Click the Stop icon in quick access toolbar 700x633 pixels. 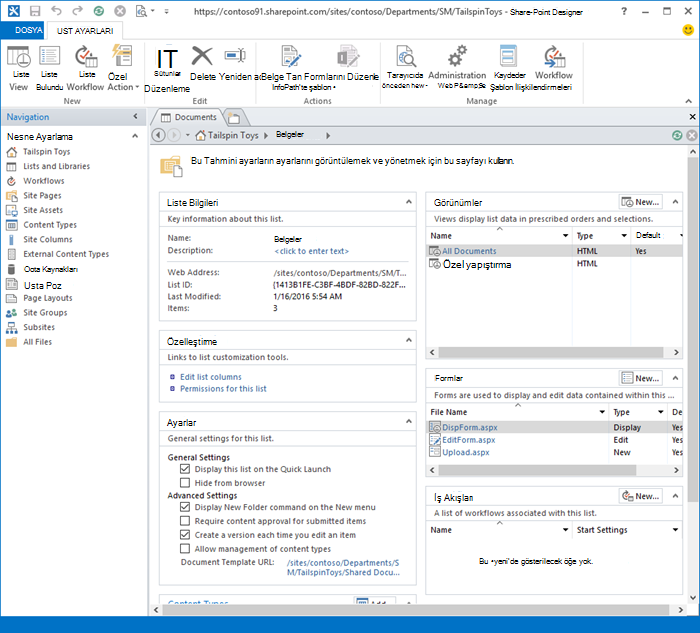pos(120,11)
